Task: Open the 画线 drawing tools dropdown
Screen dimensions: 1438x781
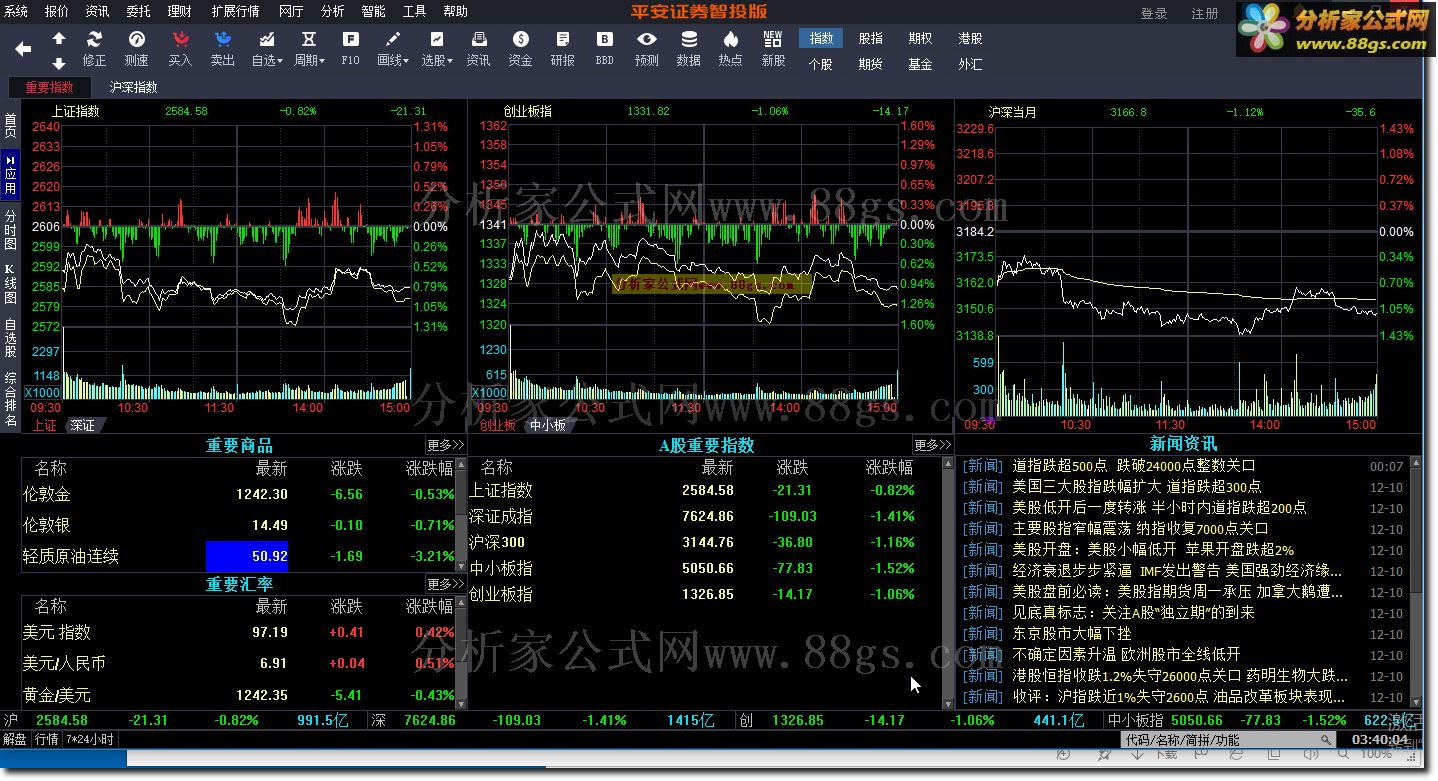Action: pos(393,48)
